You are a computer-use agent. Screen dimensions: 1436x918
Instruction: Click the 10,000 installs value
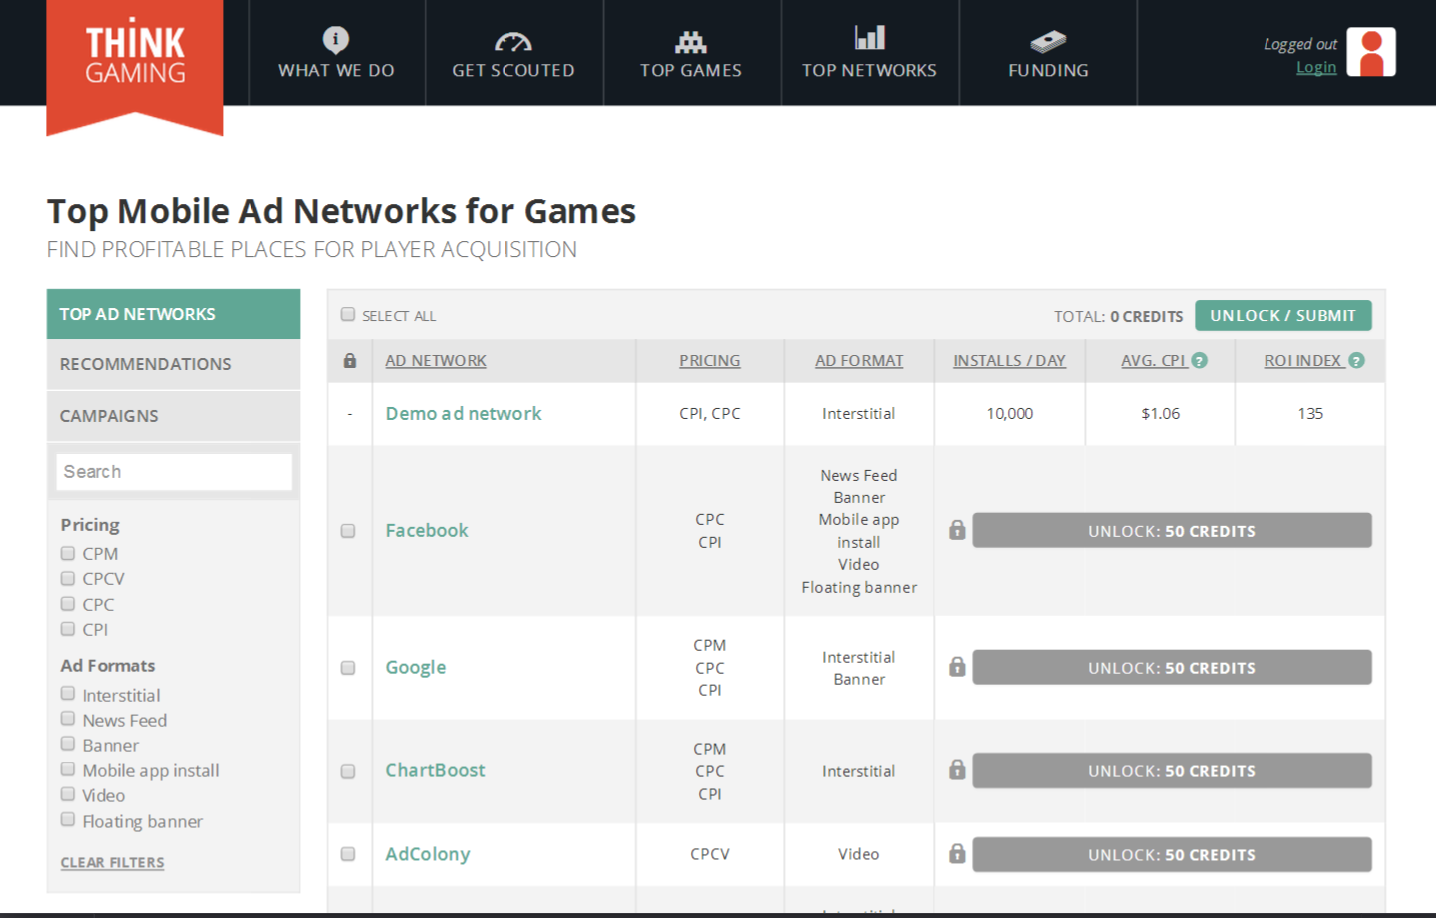(1010, 413)
